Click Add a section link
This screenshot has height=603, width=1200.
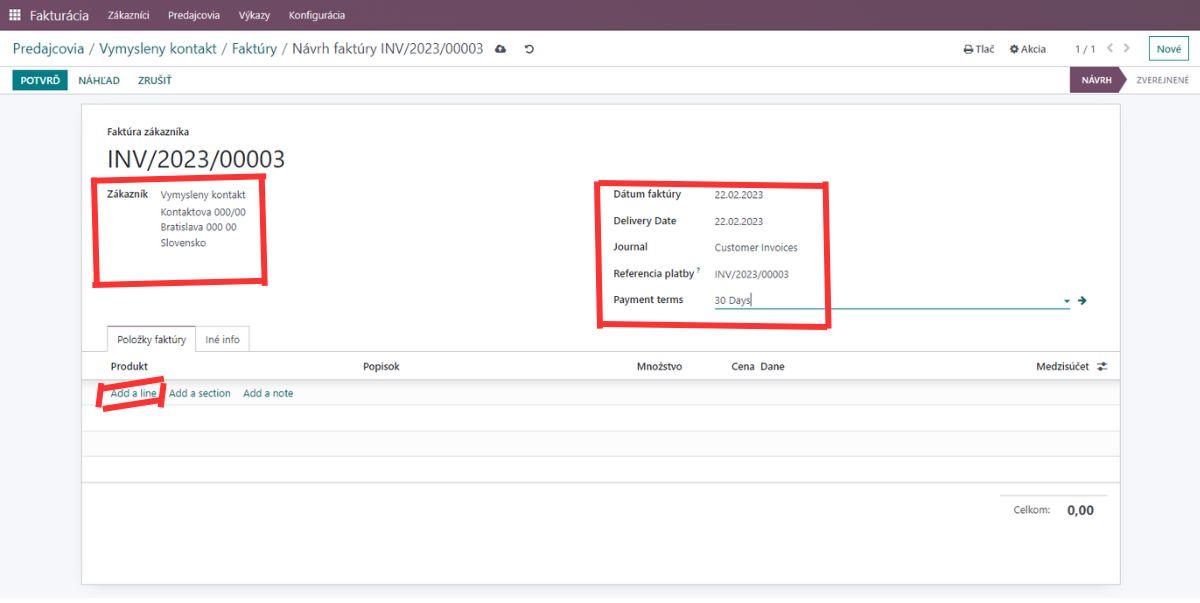click(199, 394)
